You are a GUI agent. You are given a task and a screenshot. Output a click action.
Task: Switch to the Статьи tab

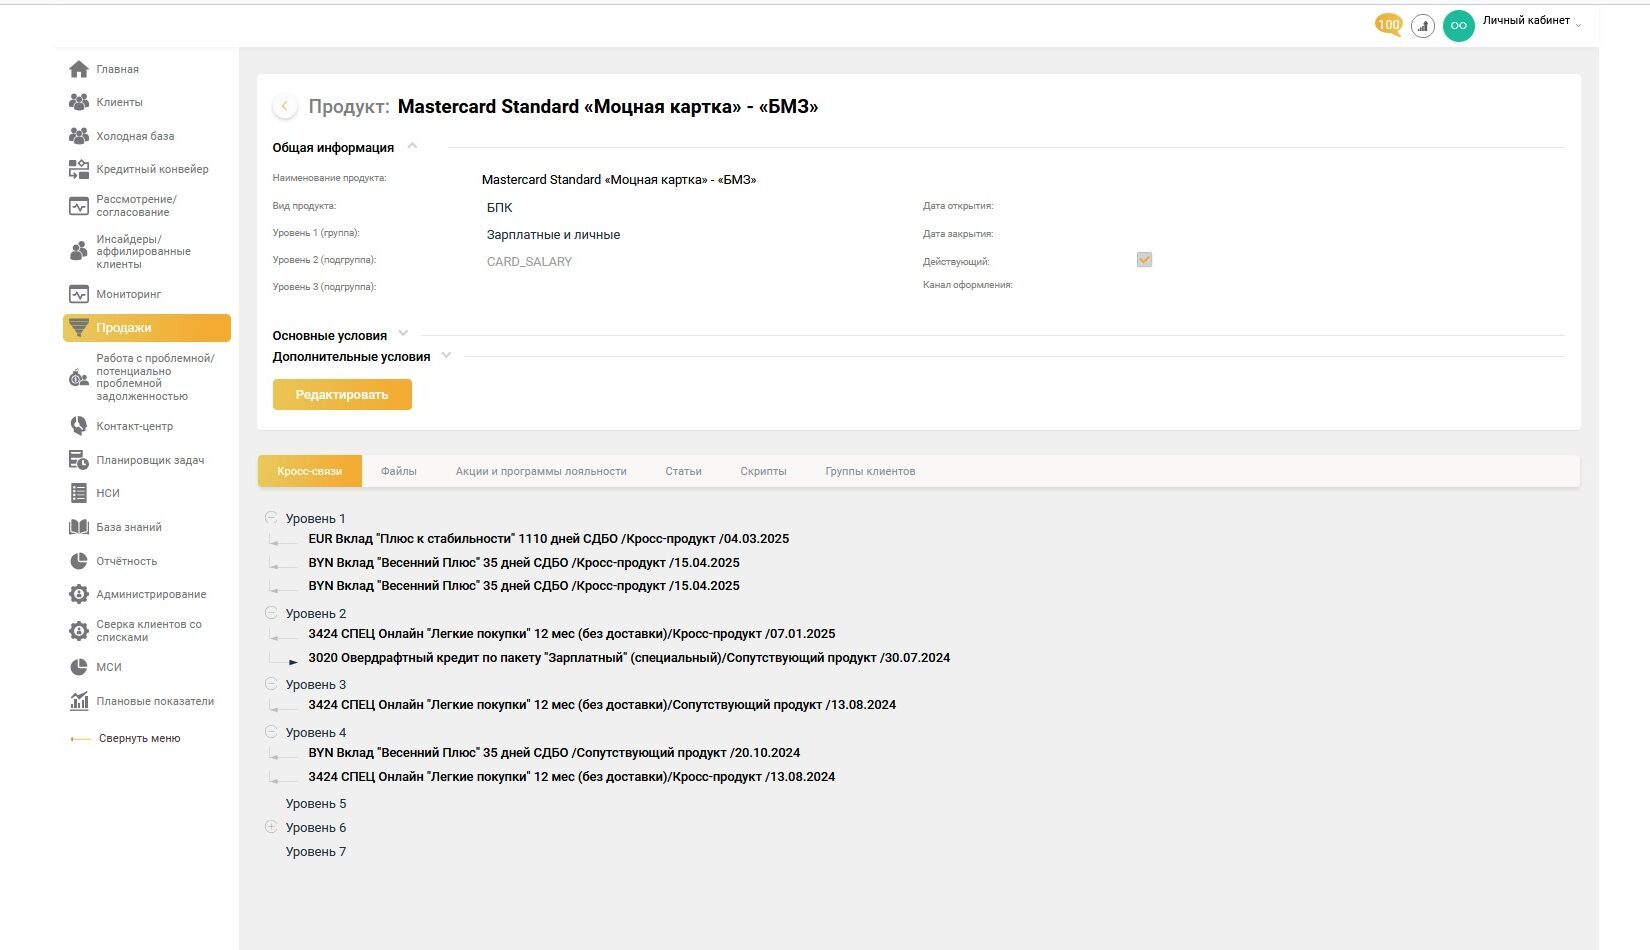684,471
